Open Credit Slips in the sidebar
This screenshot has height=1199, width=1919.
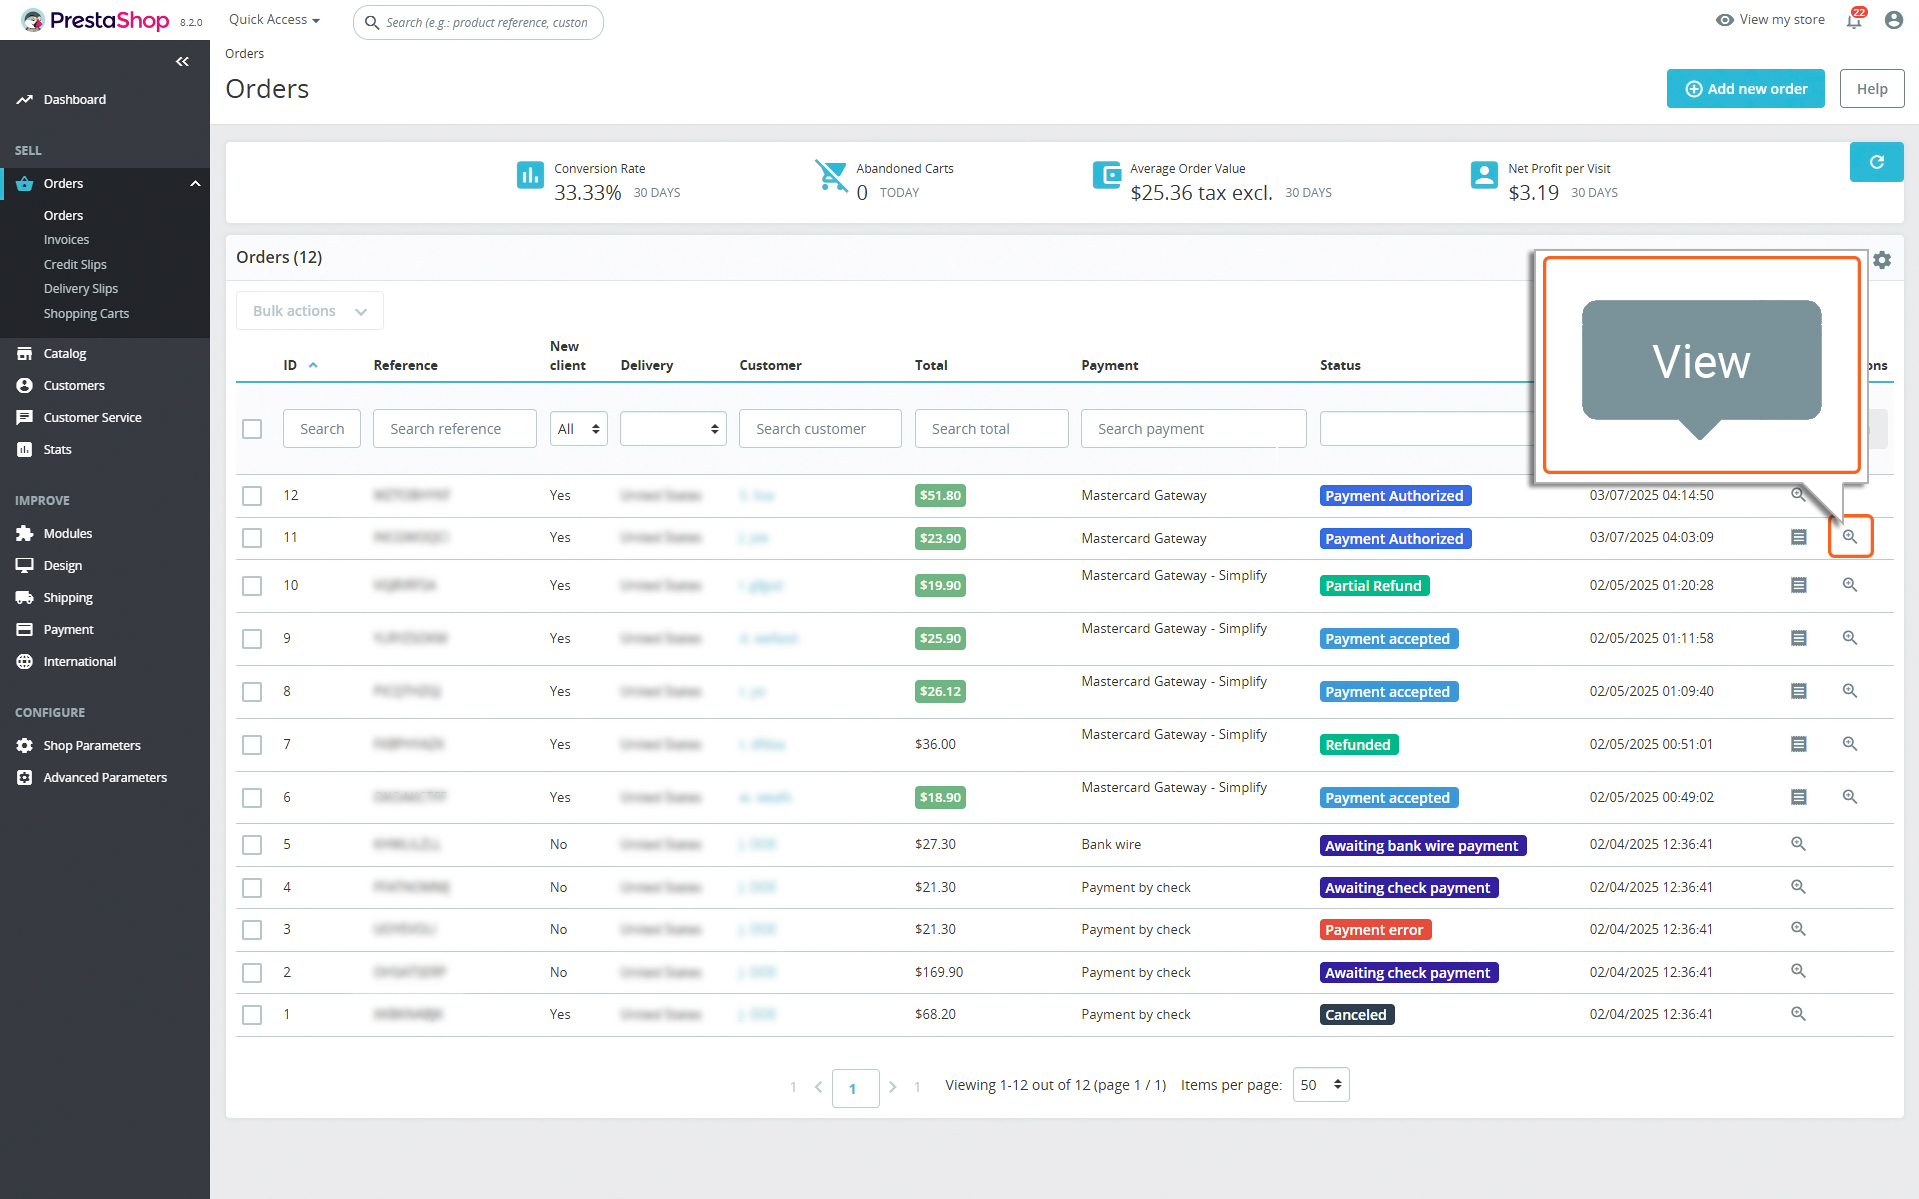pos(75,265)
